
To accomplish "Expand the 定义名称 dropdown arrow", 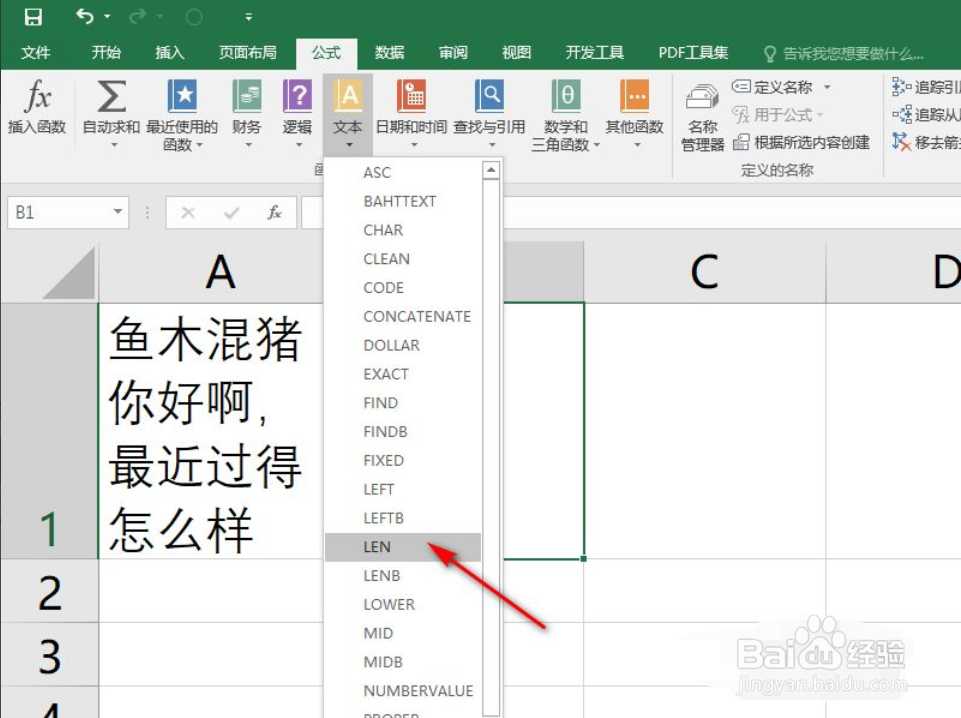I will [827, 87].
